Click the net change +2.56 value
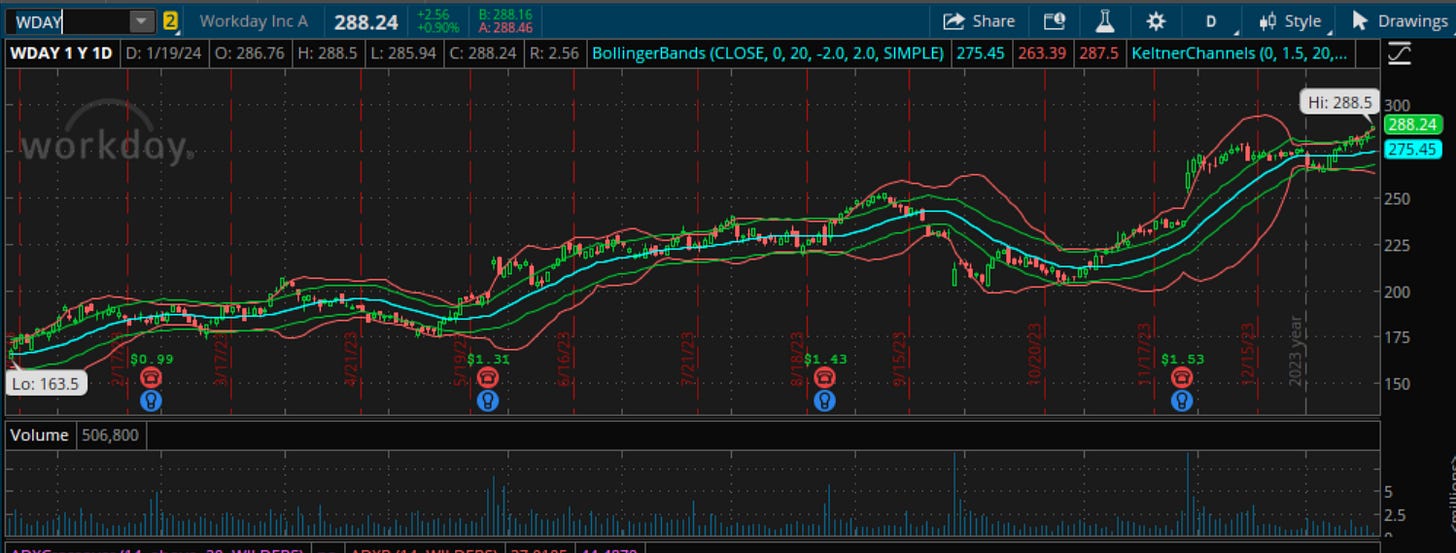The height and width of the screenshot is (553, 1456). pyautogui.click(x=435, y=15)
